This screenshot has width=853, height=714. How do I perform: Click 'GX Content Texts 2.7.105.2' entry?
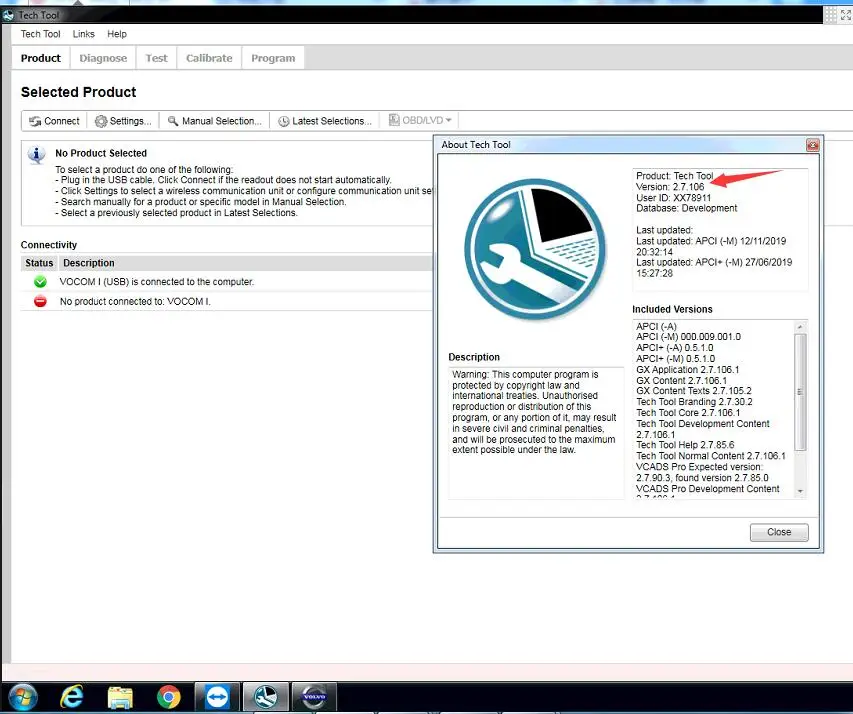pyautogui.click(x=694, y=391)
